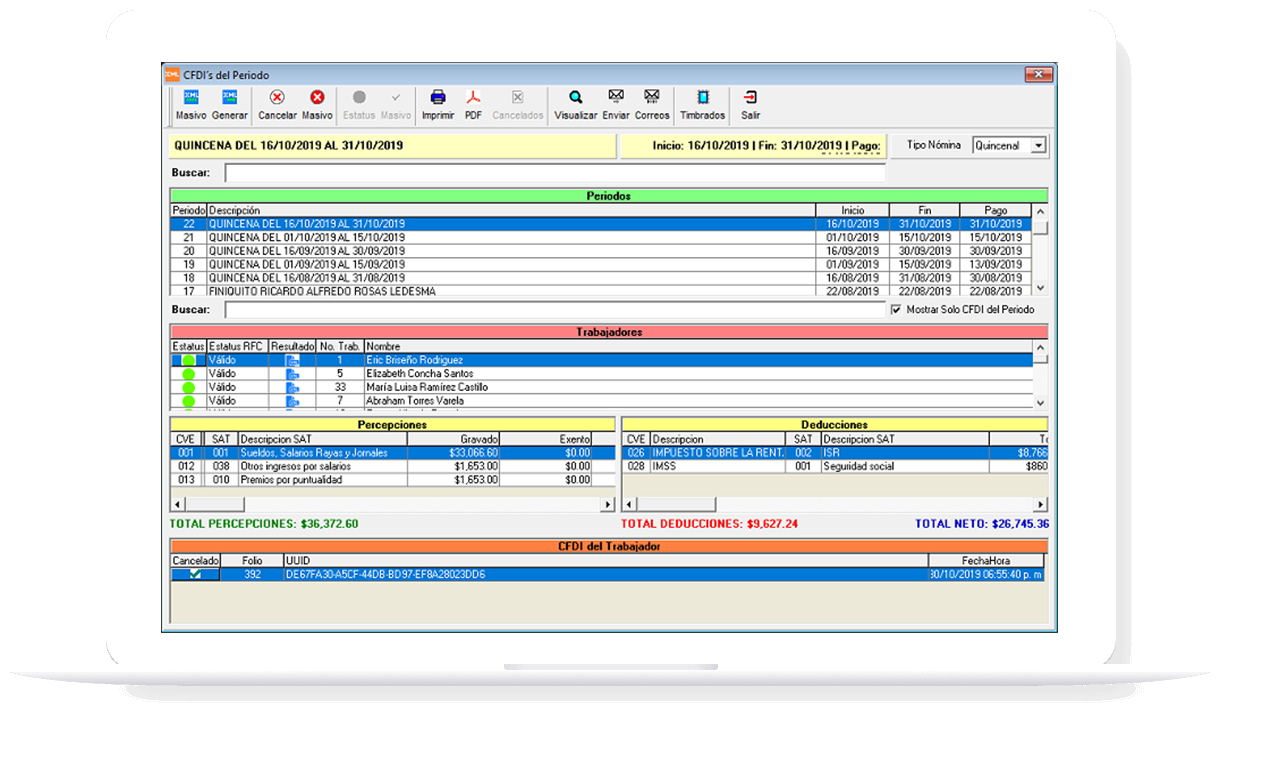1275x767 pixels.
Task: Click the green status dot for Elizabeth Concha Santos
Action: click(188, 374)
